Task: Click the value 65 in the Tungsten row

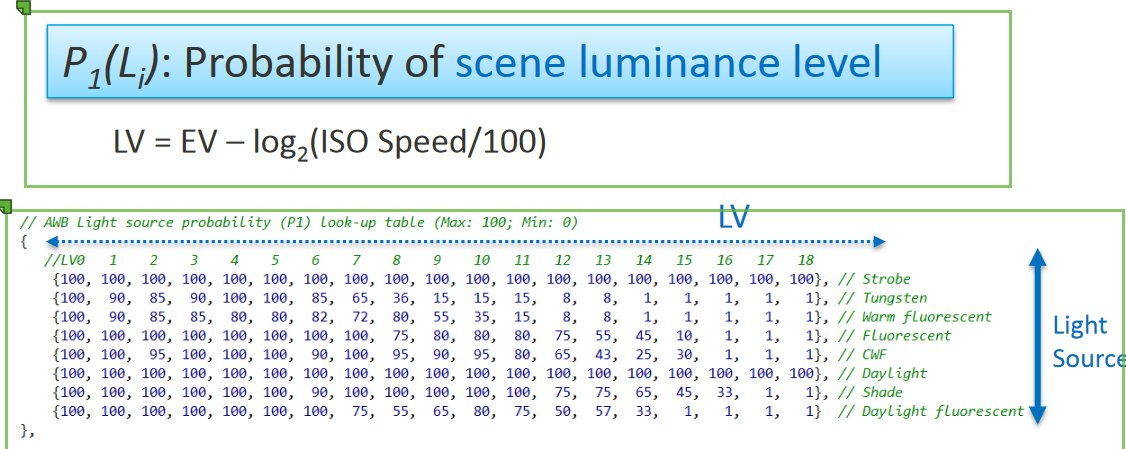Action: [360, 297]
